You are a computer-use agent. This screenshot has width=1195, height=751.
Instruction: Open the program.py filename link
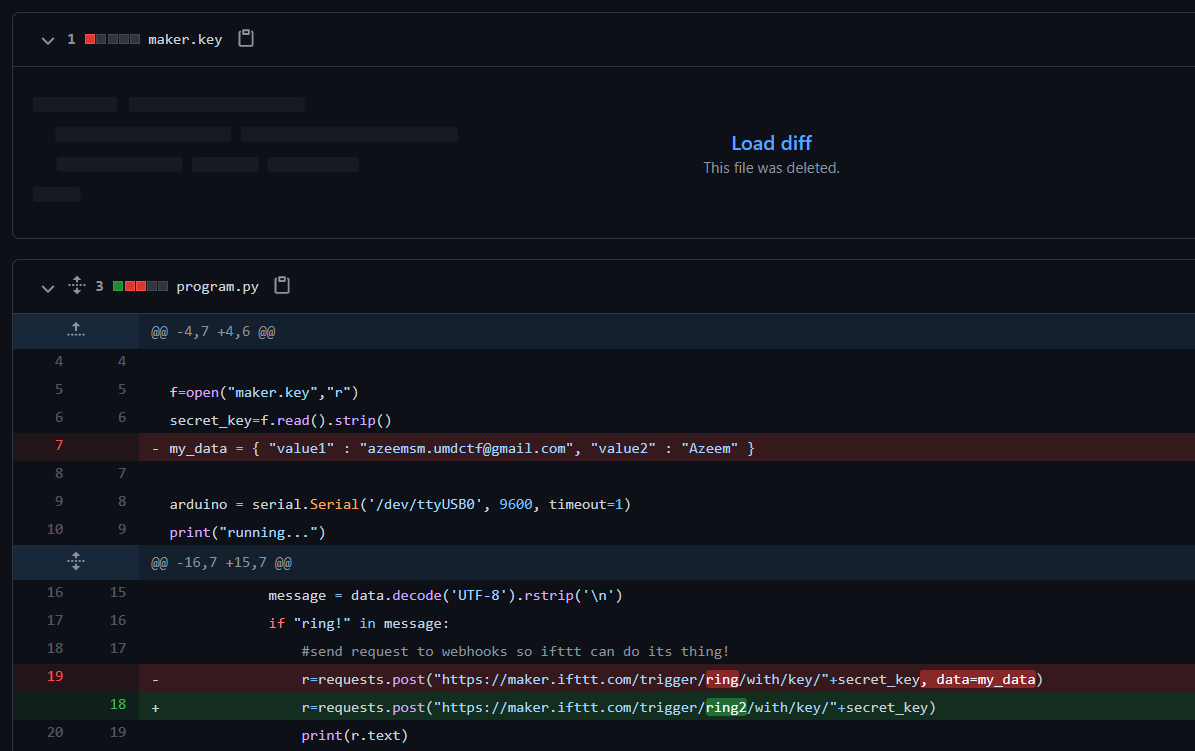217,287
